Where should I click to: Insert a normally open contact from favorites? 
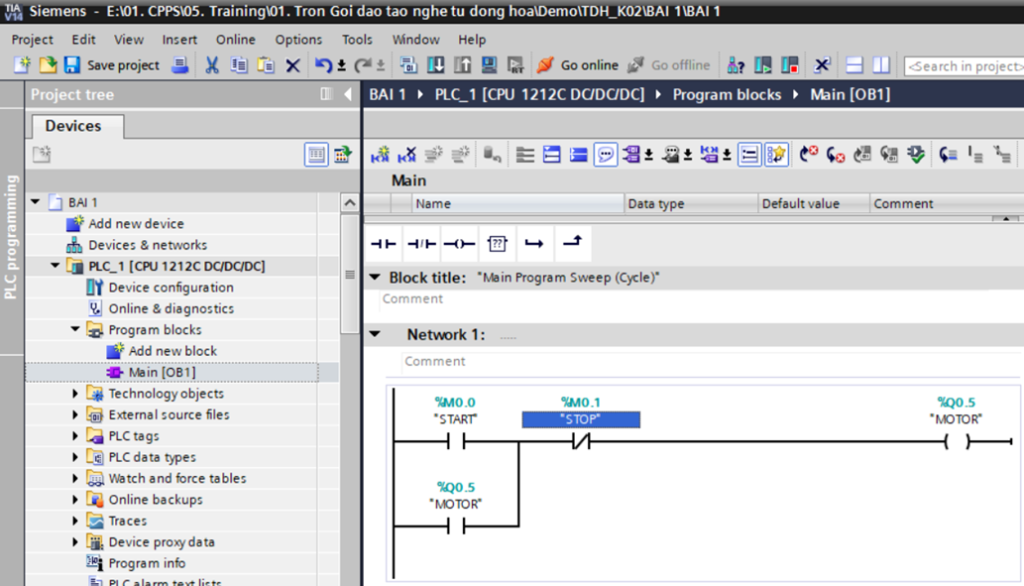(x=384, y=243)
